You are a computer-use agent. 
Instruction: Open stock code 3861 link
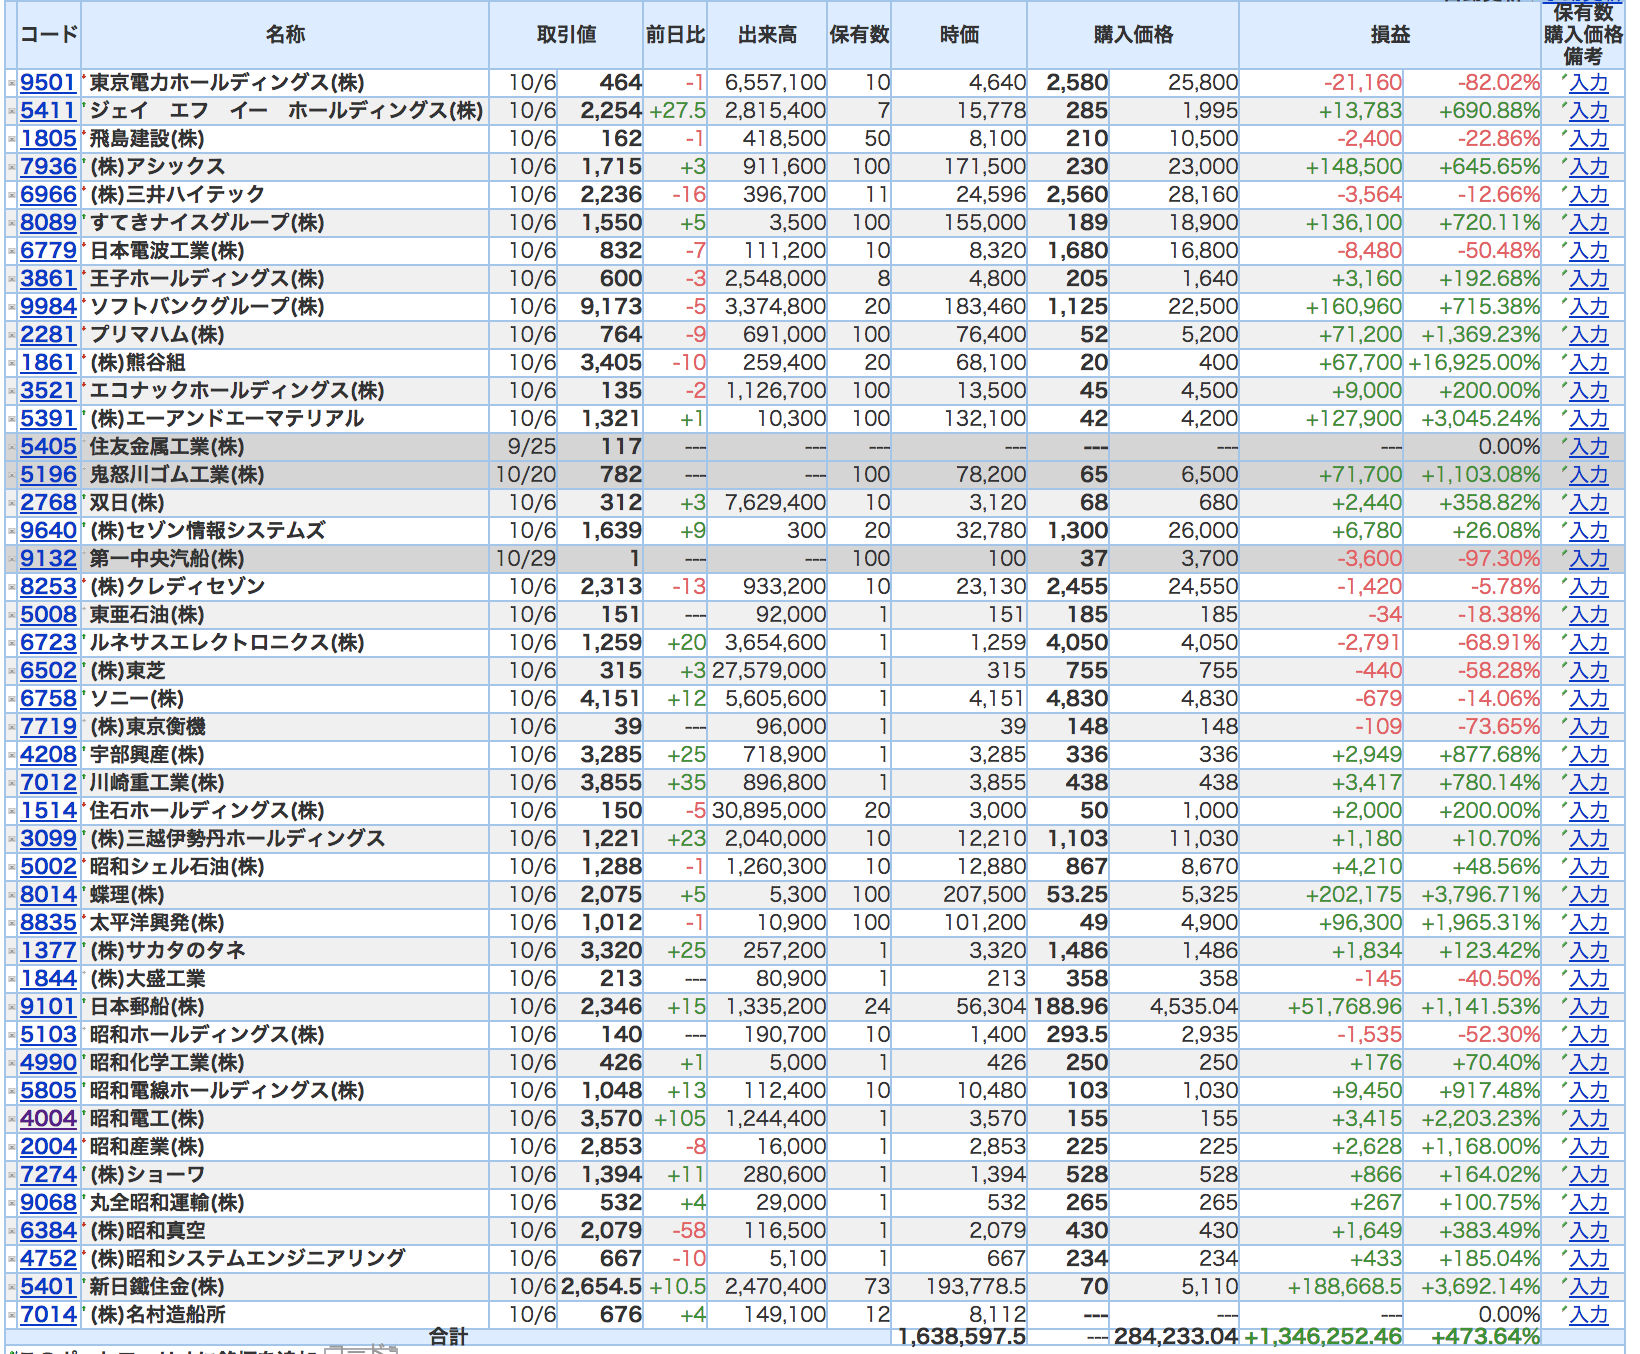(48, 279)
